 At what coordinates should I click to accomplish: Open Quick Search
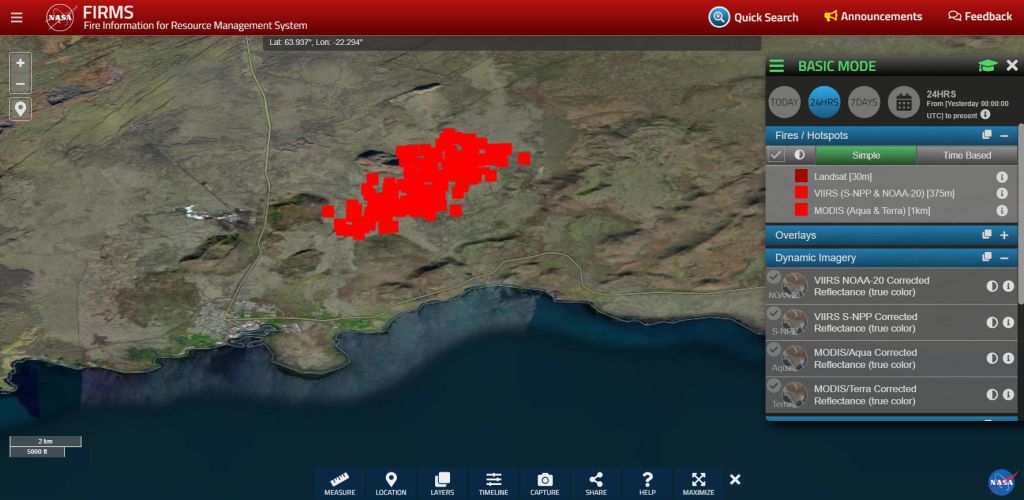coord(754,17)
